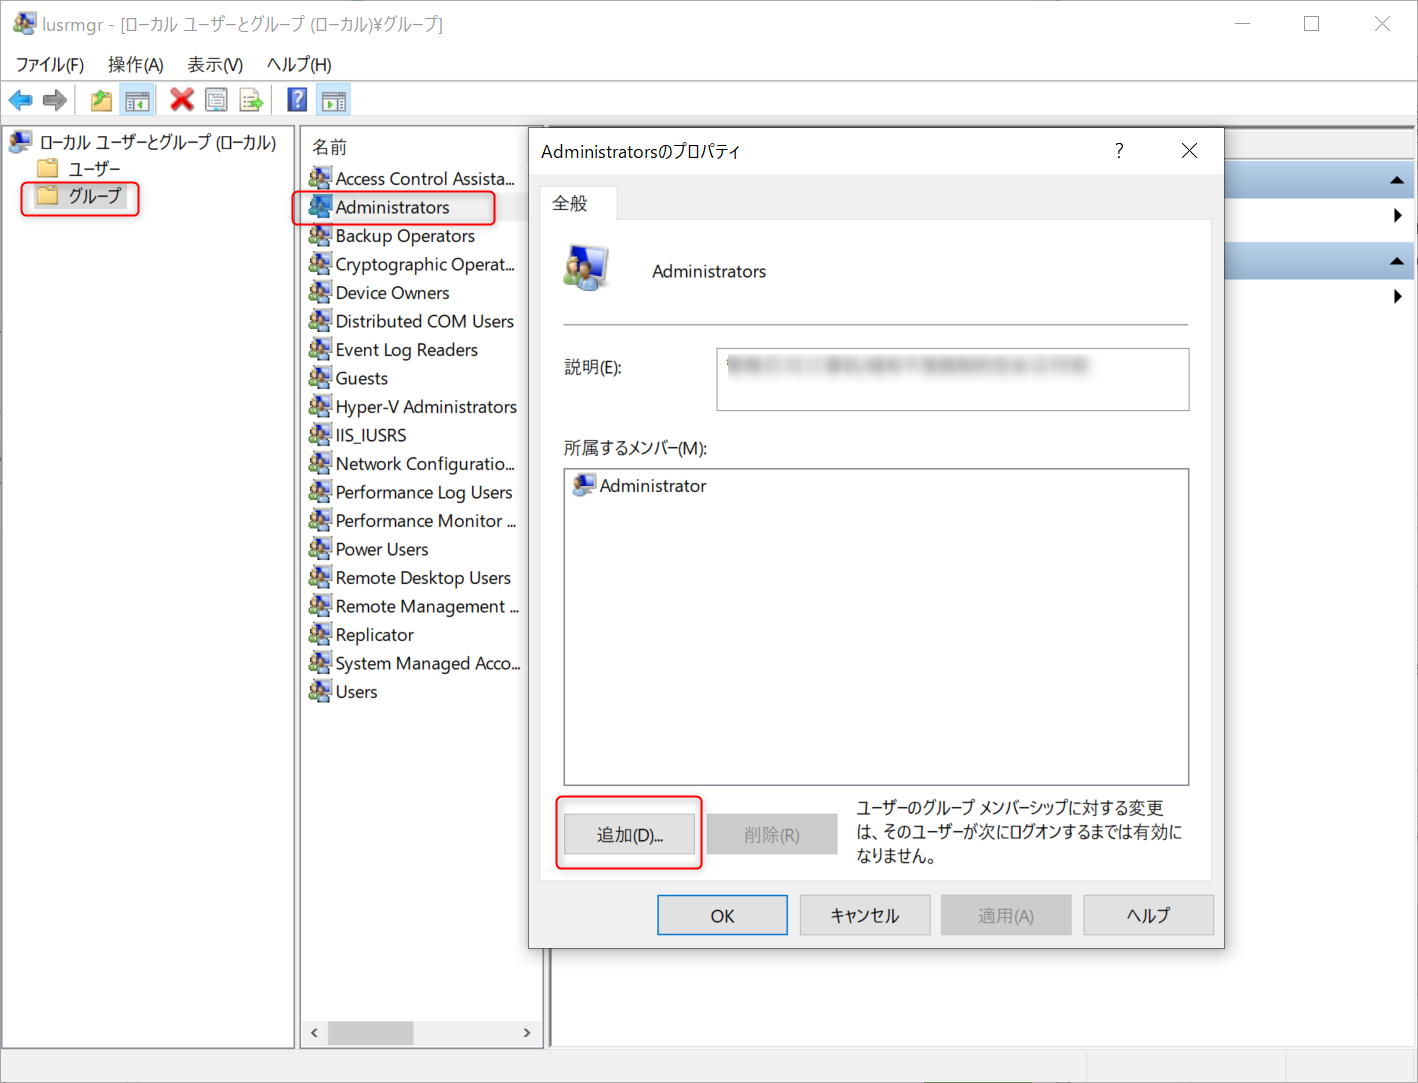Click the Export List toolbar icon
Image resolution: width=1418 pixels, height=1083 pixels.
point(251,100)
